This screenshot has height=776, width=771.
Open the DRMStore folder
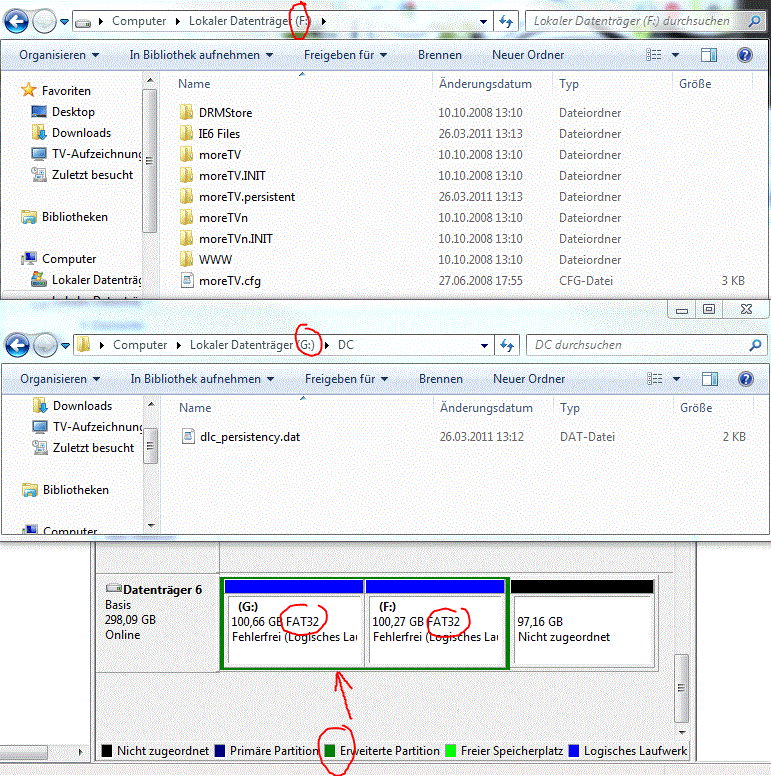coord(225,113)
